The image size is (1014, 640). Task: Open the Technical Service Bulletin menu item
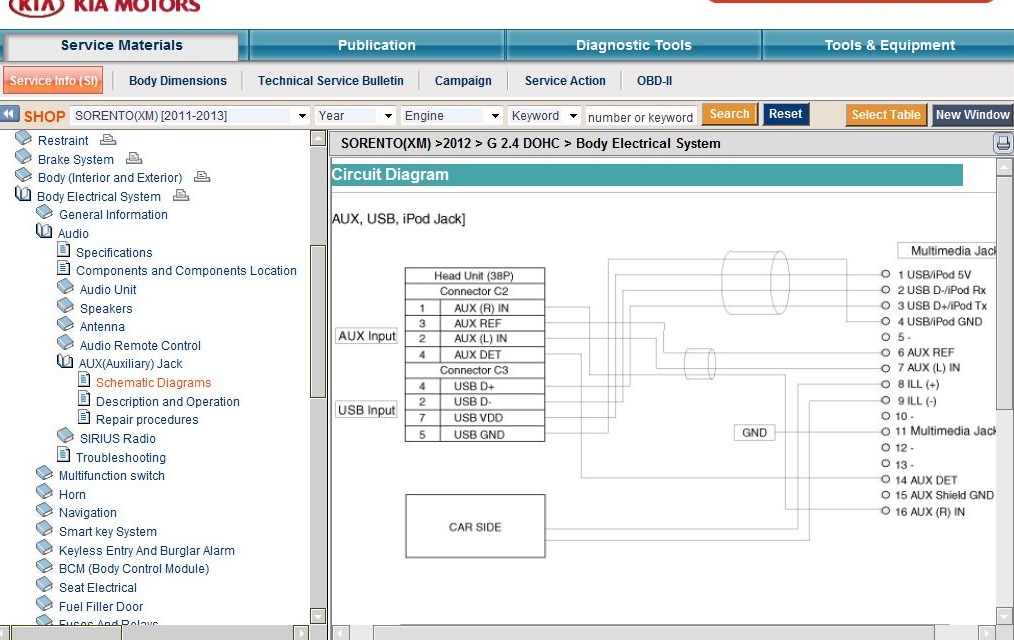tap(330, 81)
